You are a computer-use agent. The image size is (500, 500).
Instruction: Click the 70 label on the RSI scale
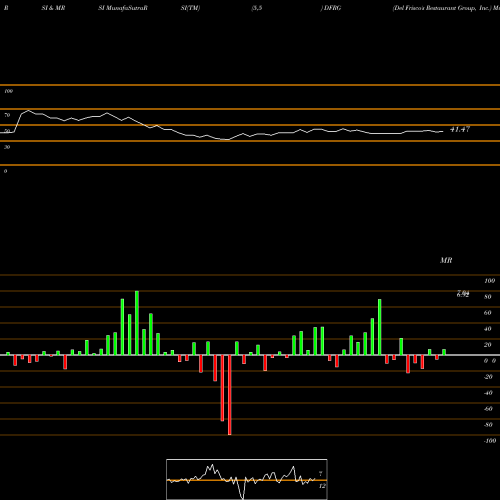(7, 115)
